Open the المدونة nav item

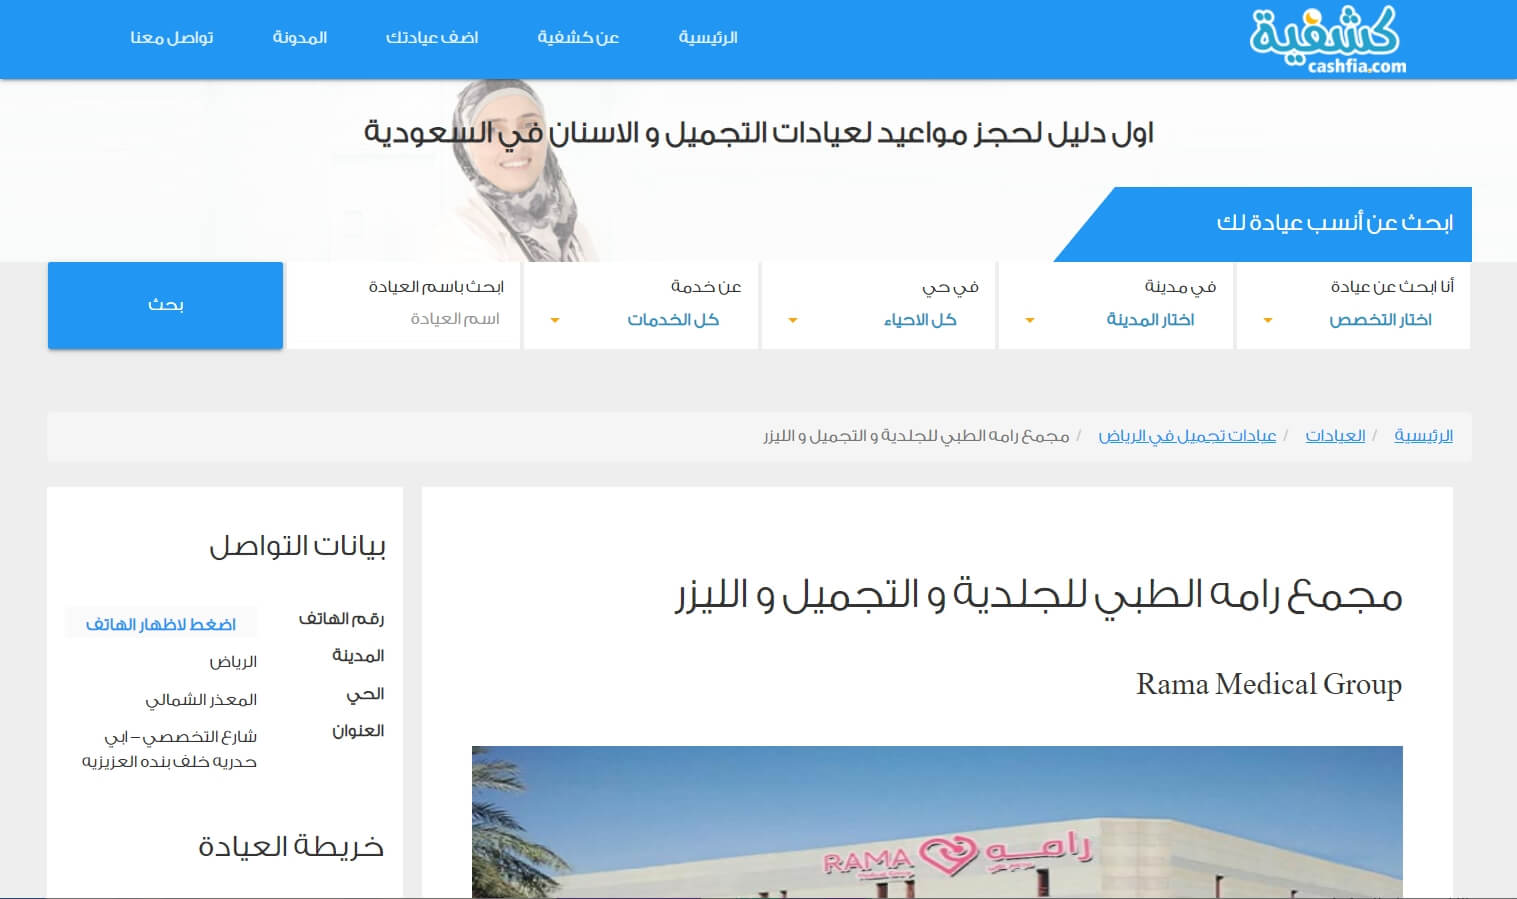[300, 38]
